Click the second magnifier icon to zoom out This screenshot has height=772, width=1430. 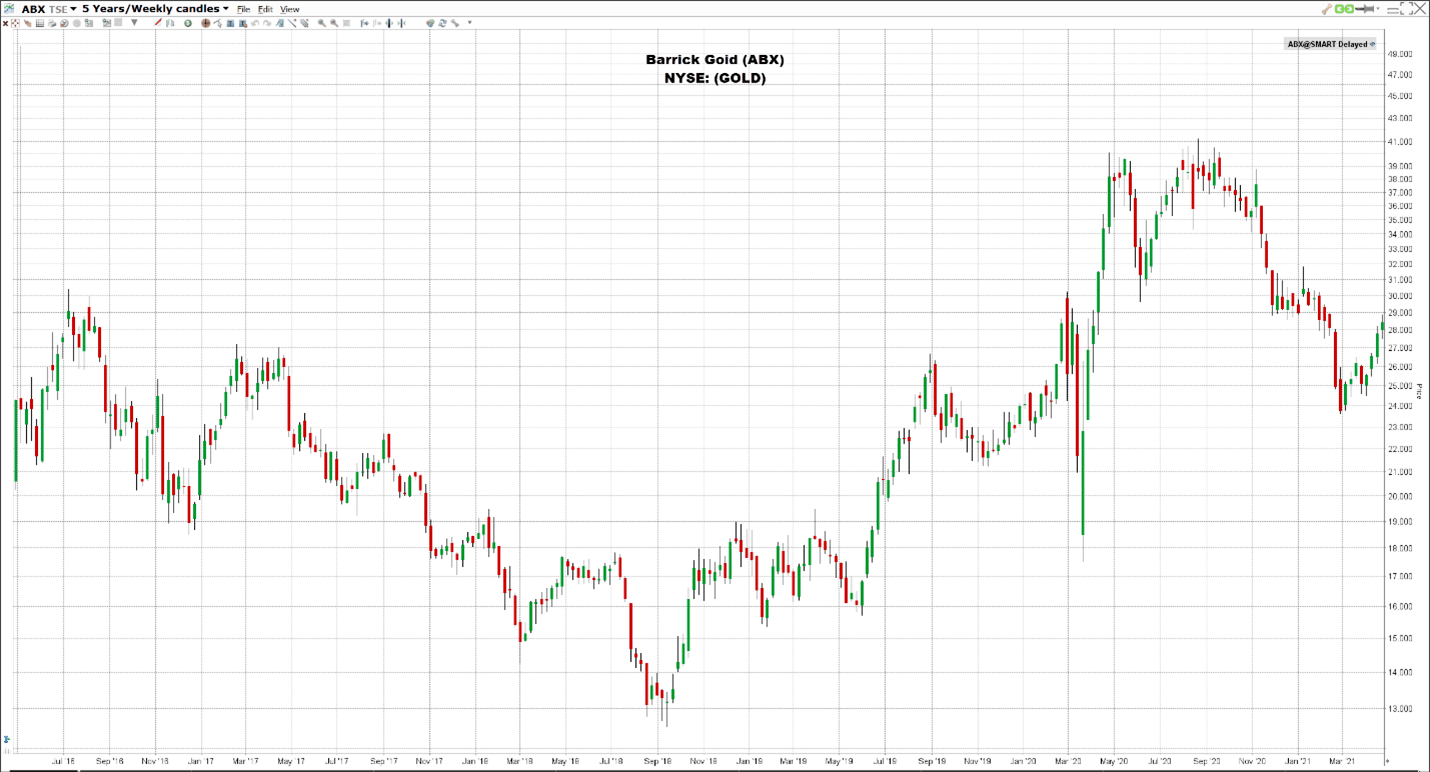[334, 23]
